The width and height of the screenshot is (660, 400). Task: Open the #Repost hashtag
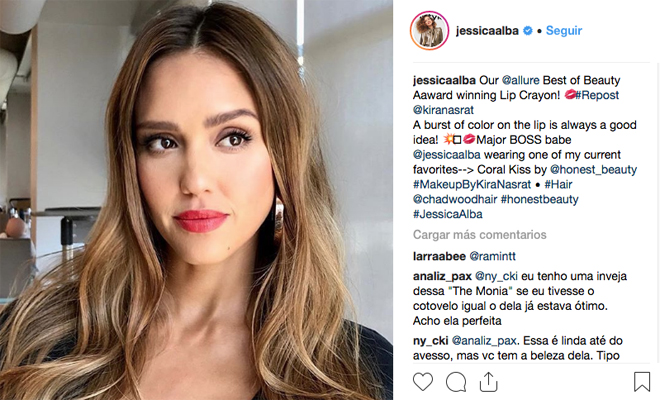click(597, 95)
